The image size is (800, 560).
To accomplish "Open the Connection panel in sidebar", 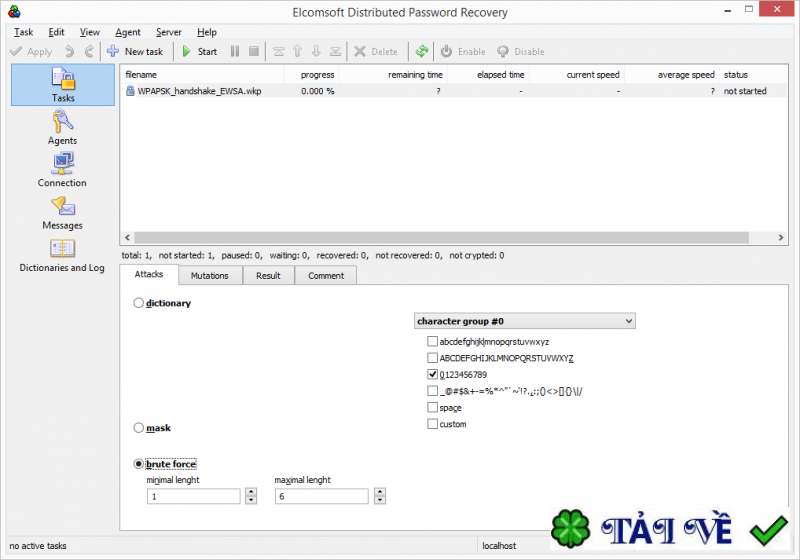I will click(x=62, y=170).
